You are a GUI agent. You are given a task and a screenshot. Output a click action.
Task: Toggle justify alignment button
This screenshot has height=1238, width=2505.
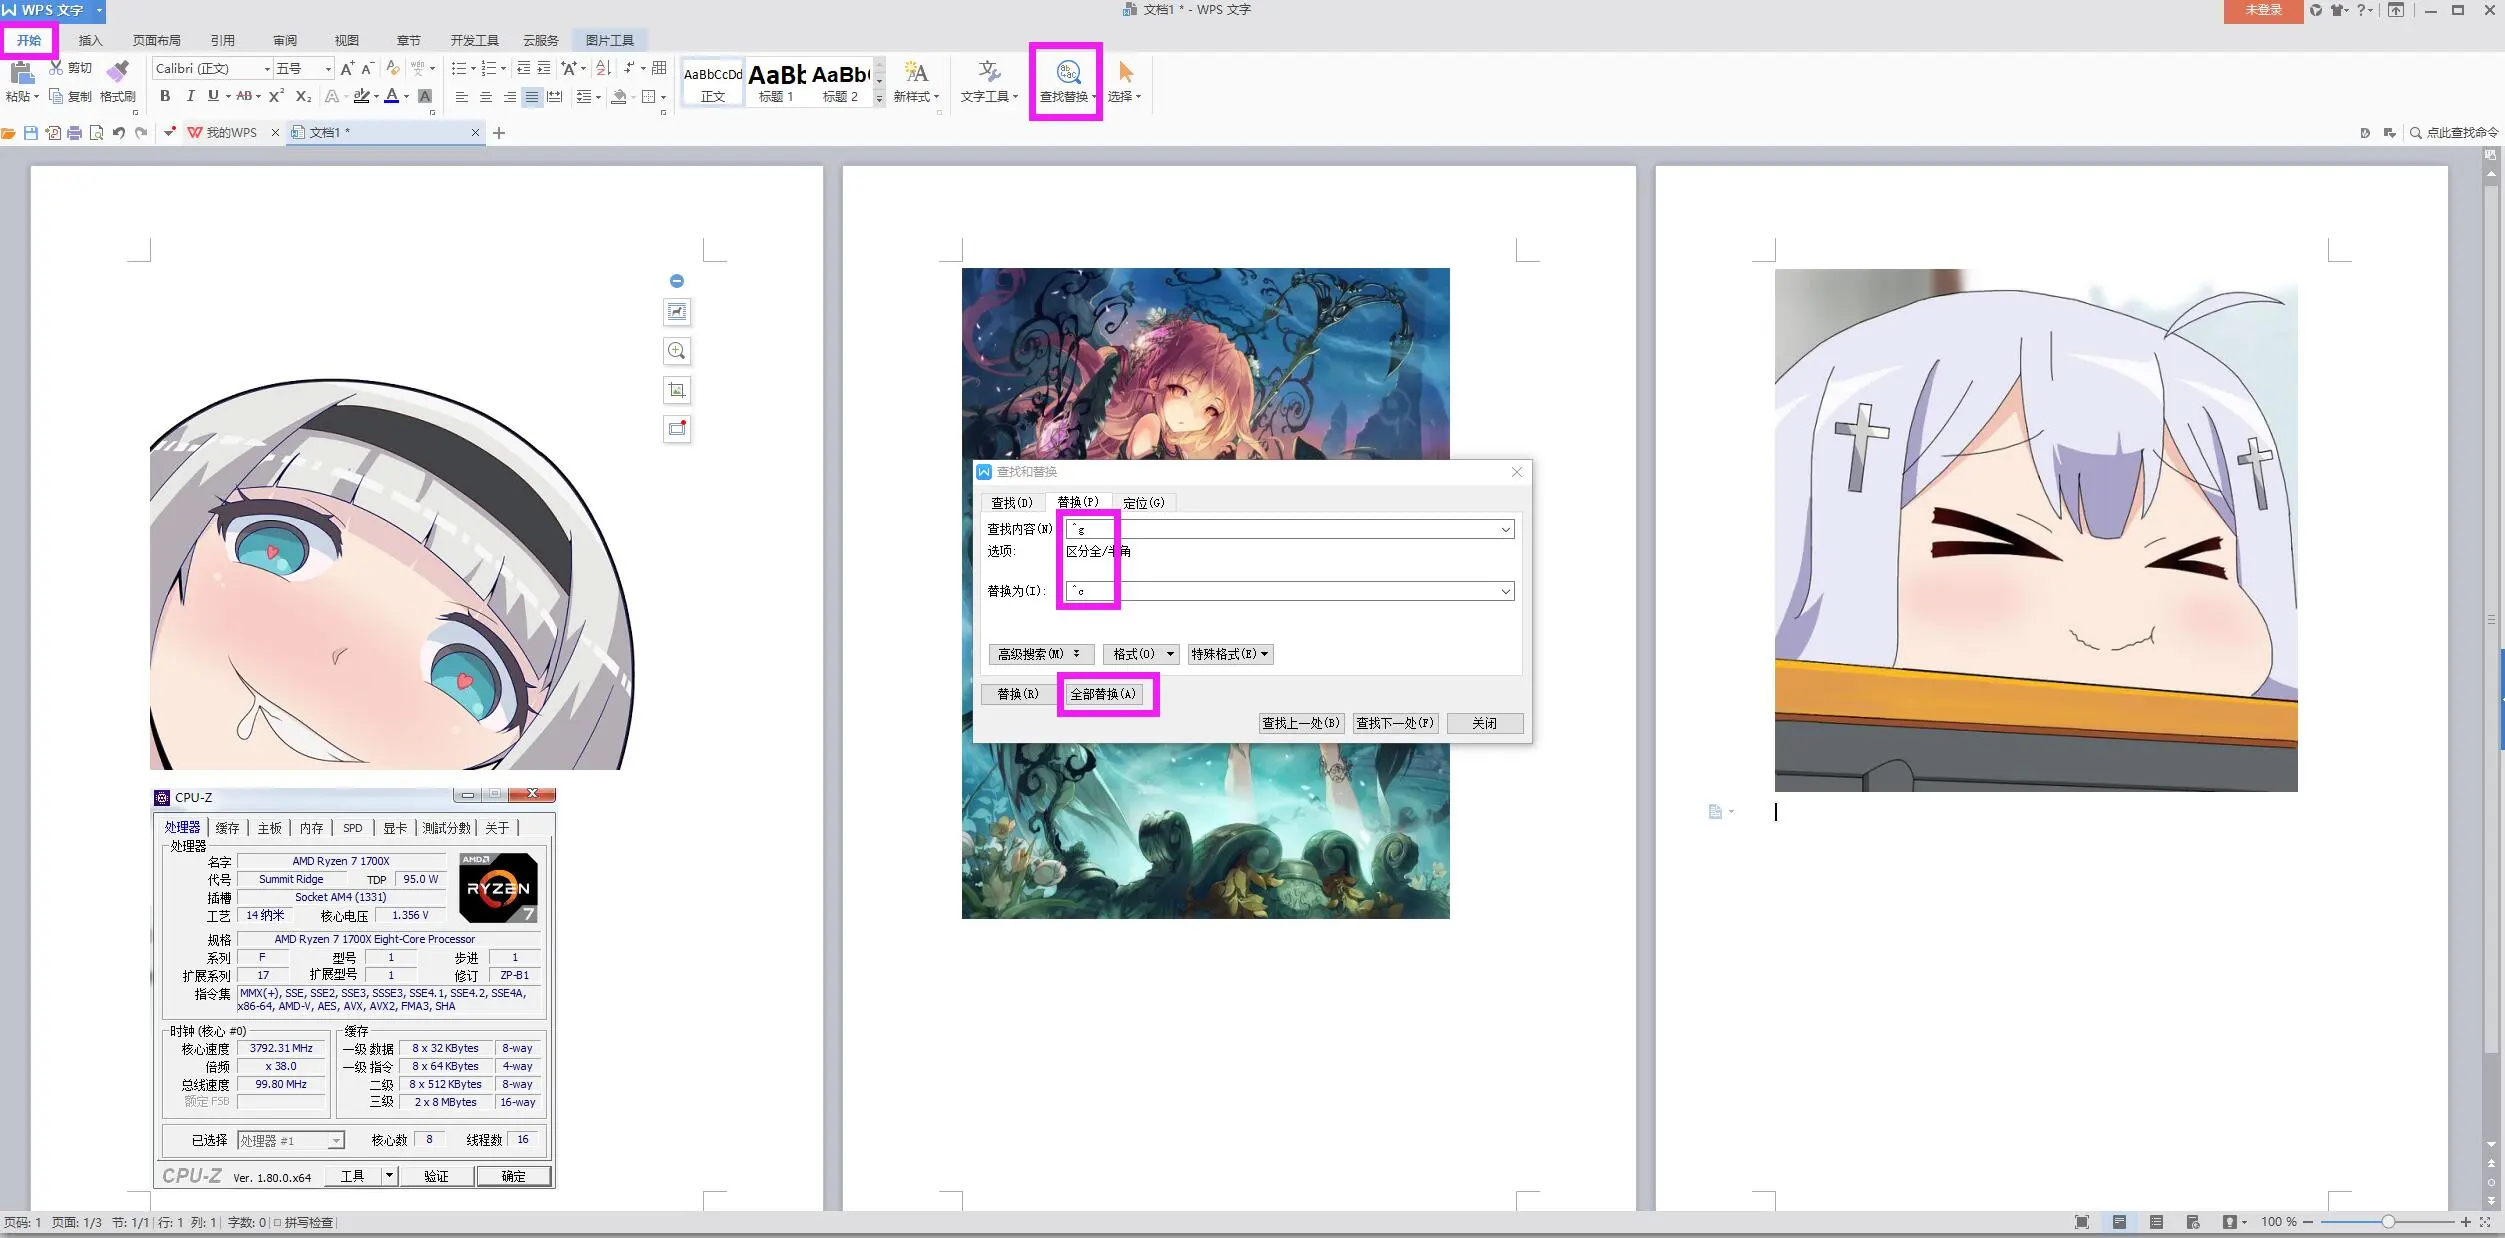pyautogui.click(x=532, y=97)
